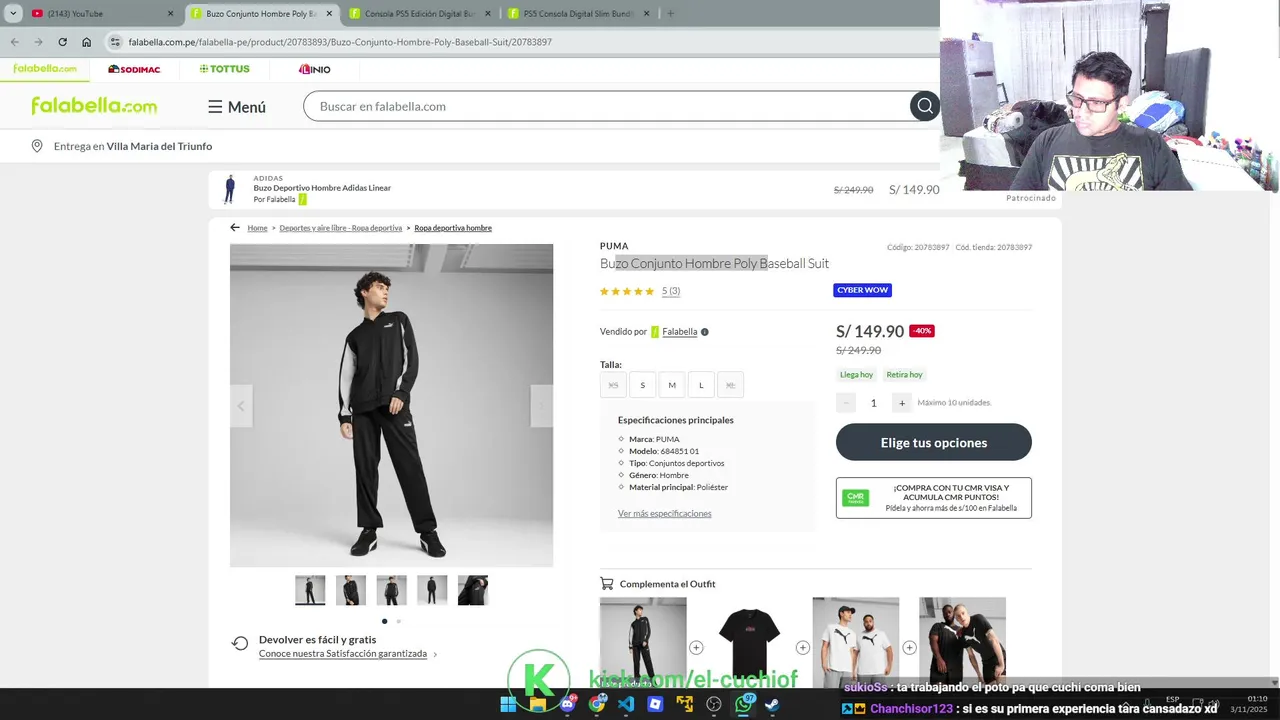This screenshot has width=1280, height=720.
Task: Open the tab list dropdown in Chrome
Action: [13, 14]
